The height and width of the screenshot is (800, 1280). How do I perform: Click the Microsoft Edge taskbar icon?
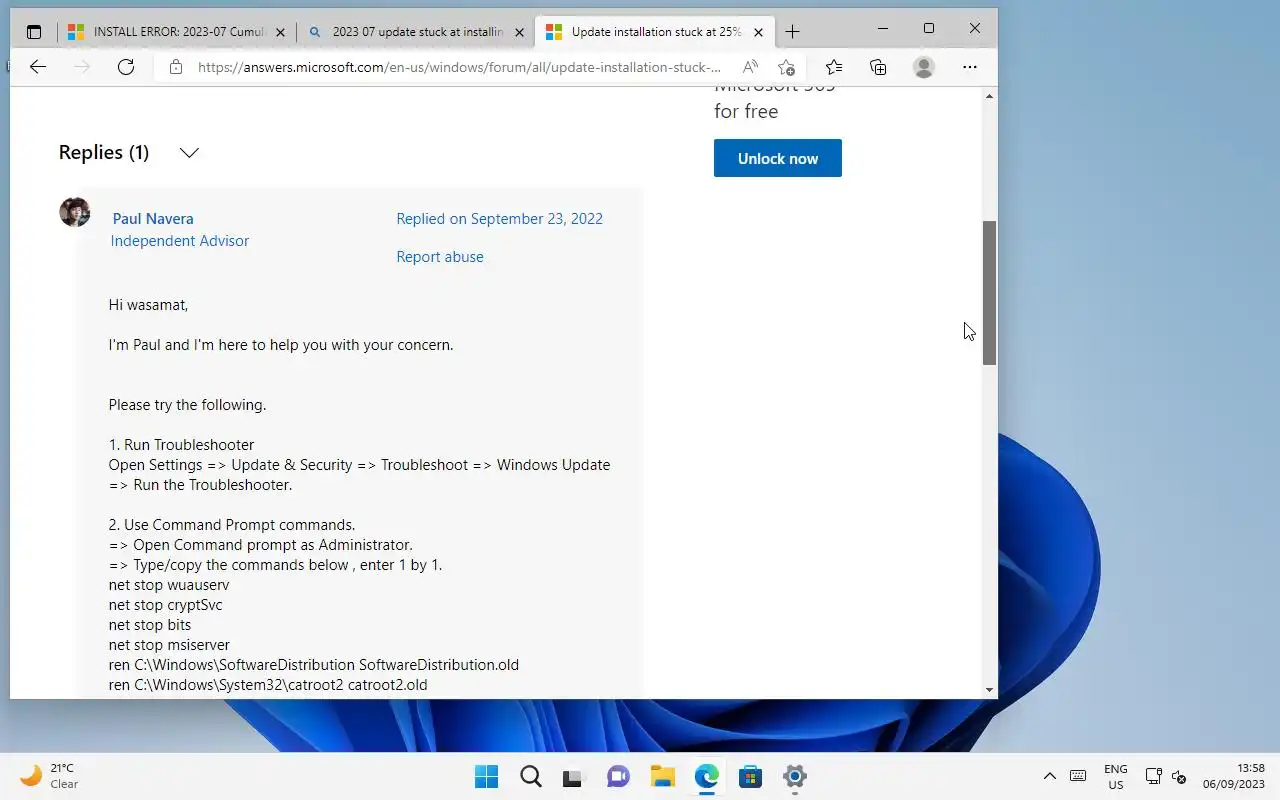(707, 776)
